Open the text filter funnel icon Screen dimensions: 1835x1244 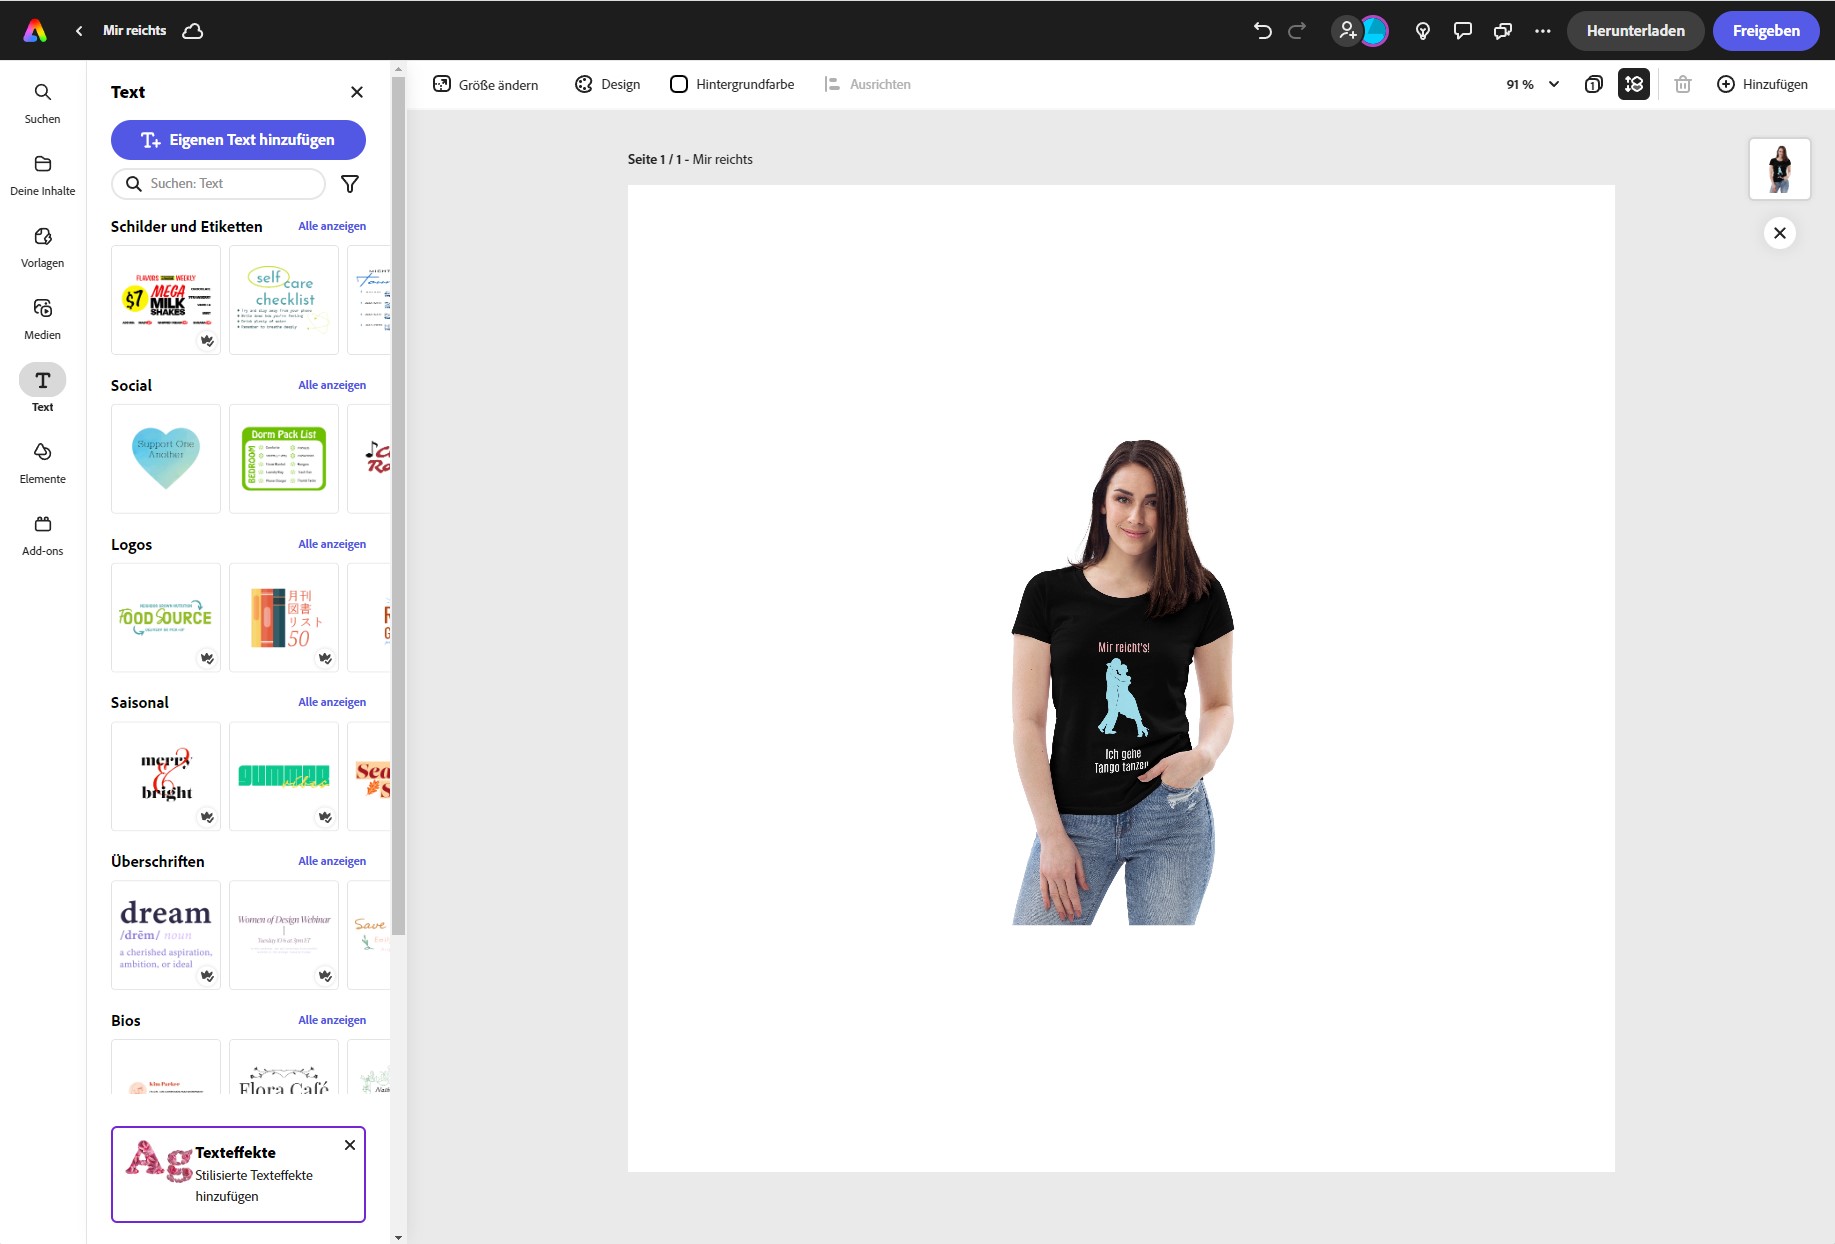click(350, 184)
